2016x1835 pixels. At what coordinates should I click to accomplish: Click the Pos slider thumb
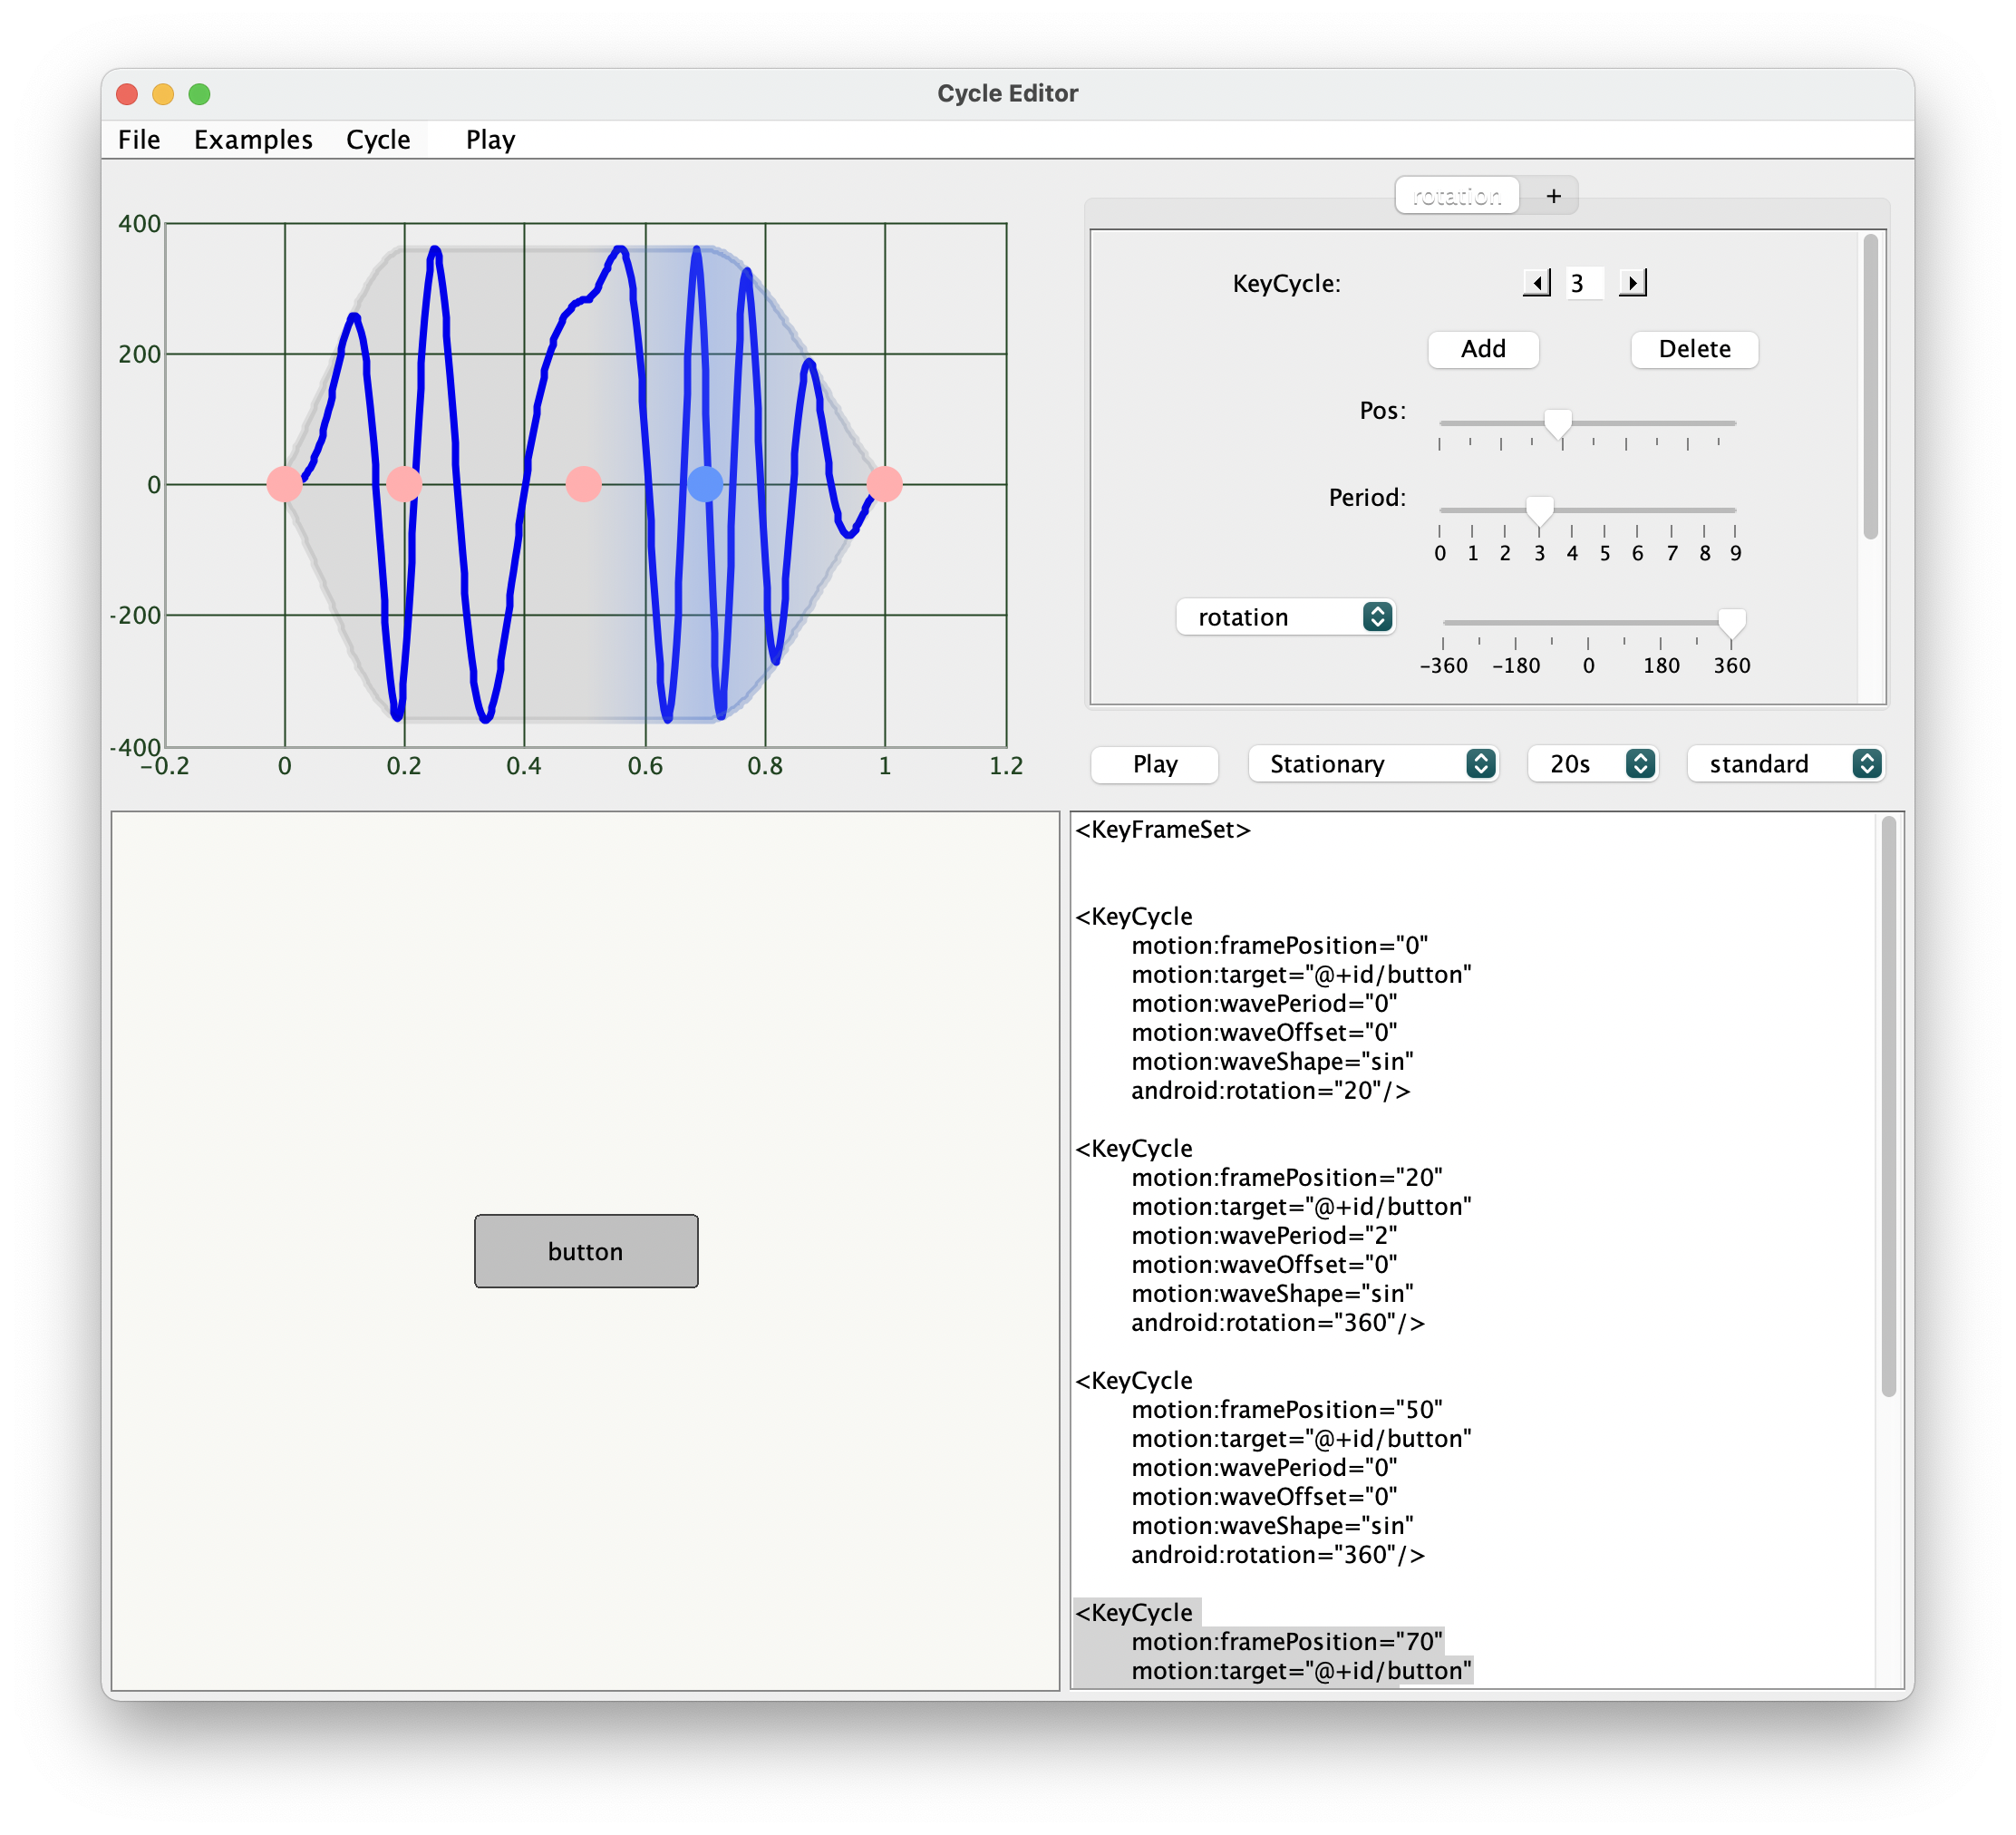click(x=1557, y=424)
